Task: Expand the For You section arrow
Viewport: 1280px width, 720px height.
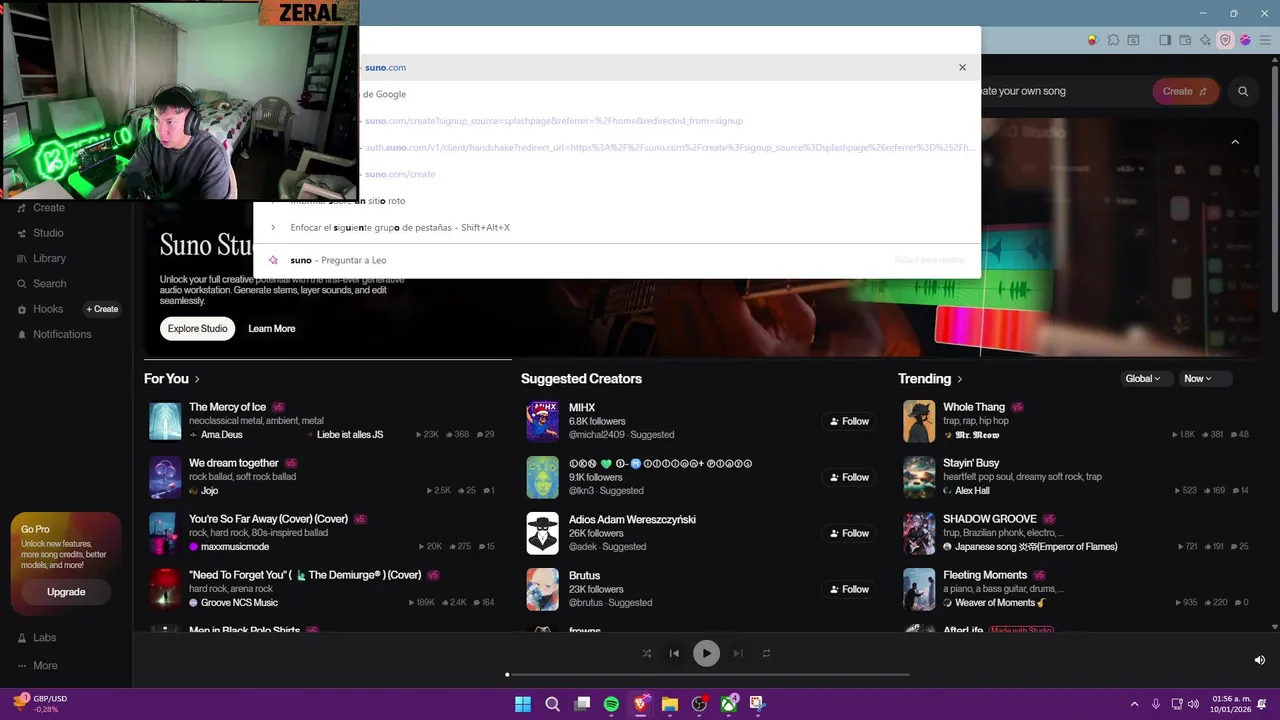Action: 197,379
